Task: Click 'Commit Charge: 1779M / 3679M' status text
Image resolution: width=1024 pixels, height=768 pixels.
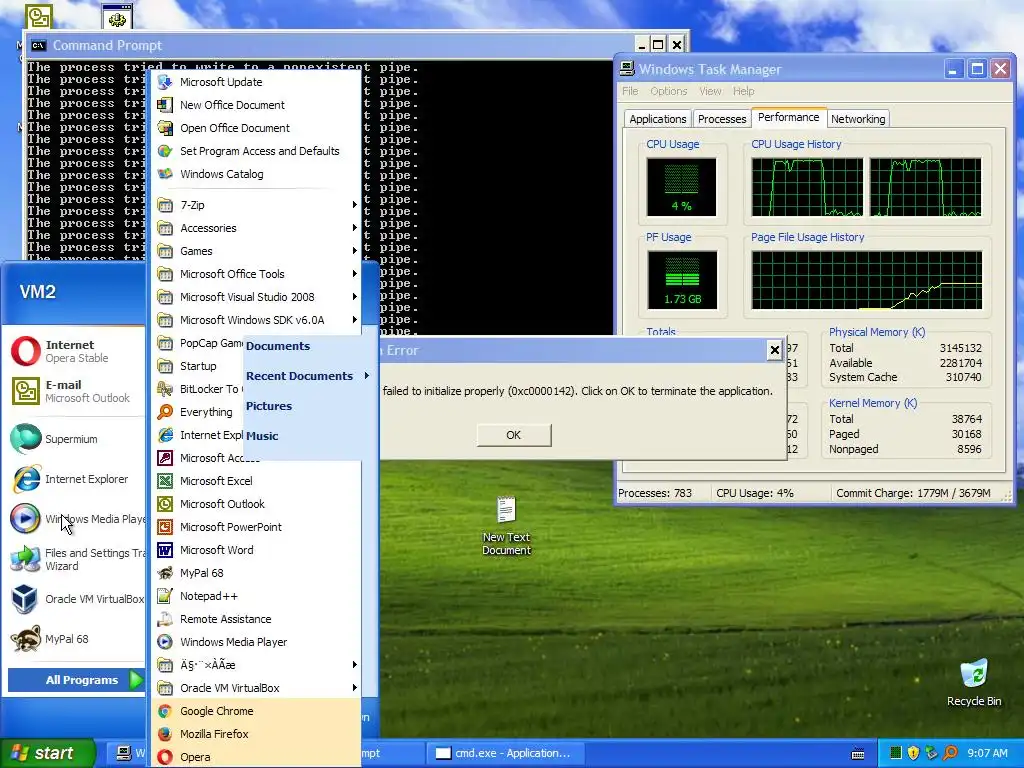Action: pos(913,493)
